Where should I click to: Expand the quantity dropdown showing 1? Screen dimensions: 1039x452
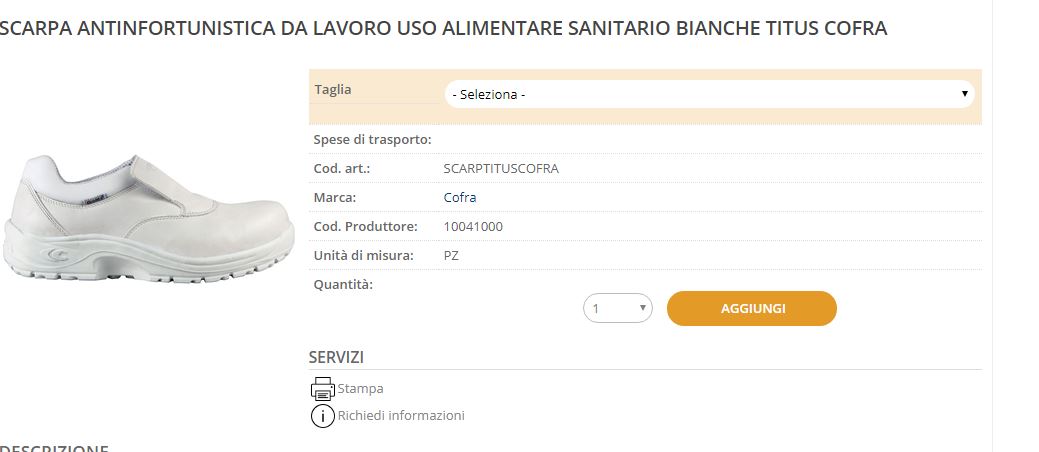[618, 309]
